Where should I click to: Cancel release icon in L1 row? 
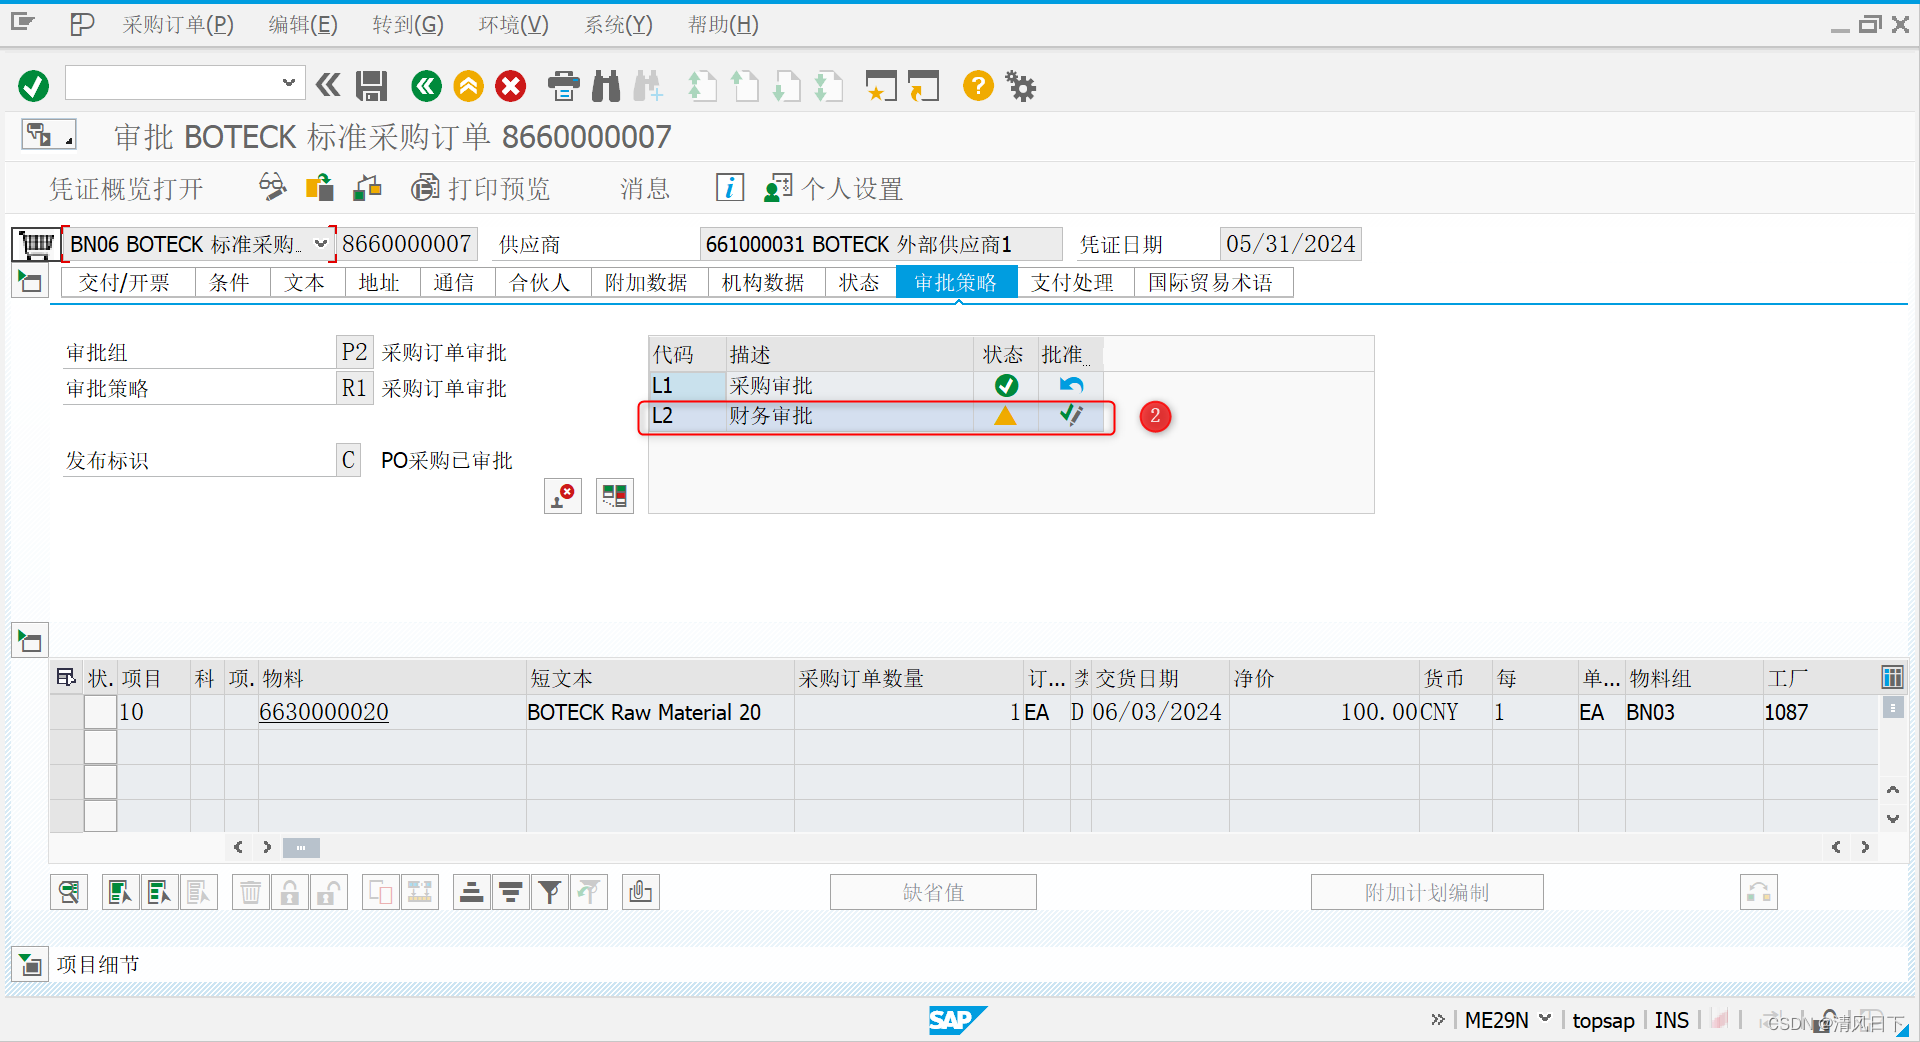[1071, 385]
